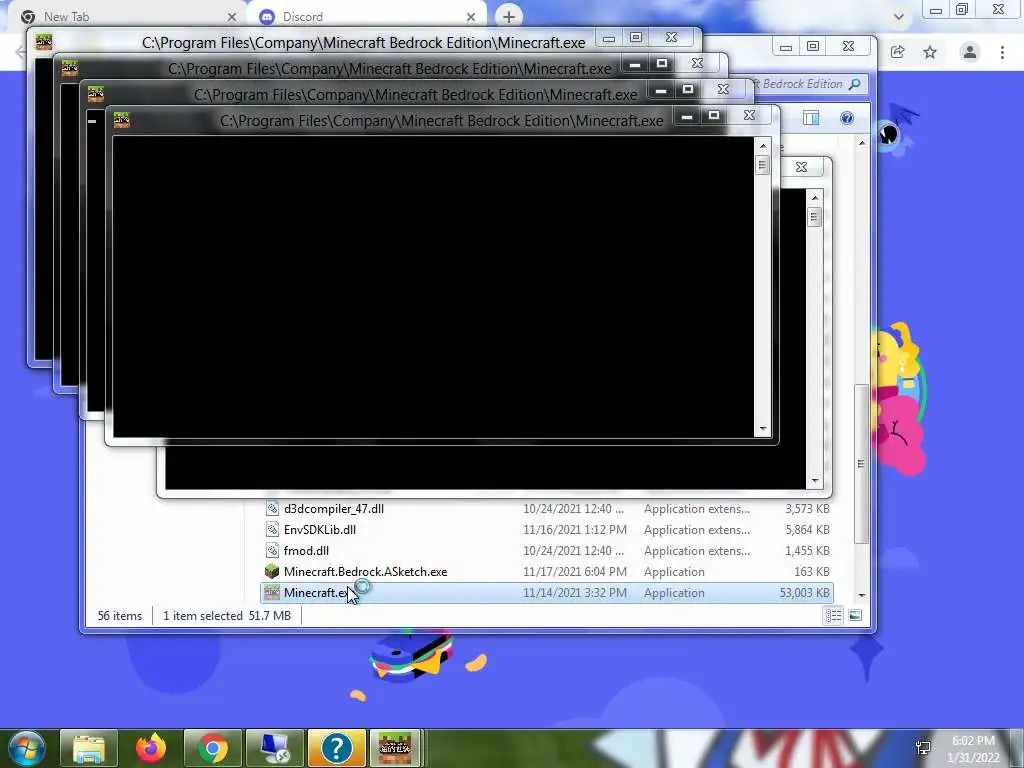Screen dimensions: 1024x768
Task: Click the fmod.dll file icon
Action: pyautogui.click(x=272, y=551)
